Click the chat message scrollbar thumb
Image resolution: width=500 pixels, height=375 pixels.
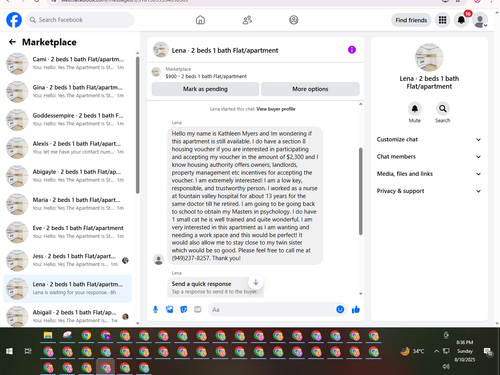tap(360, 191)
